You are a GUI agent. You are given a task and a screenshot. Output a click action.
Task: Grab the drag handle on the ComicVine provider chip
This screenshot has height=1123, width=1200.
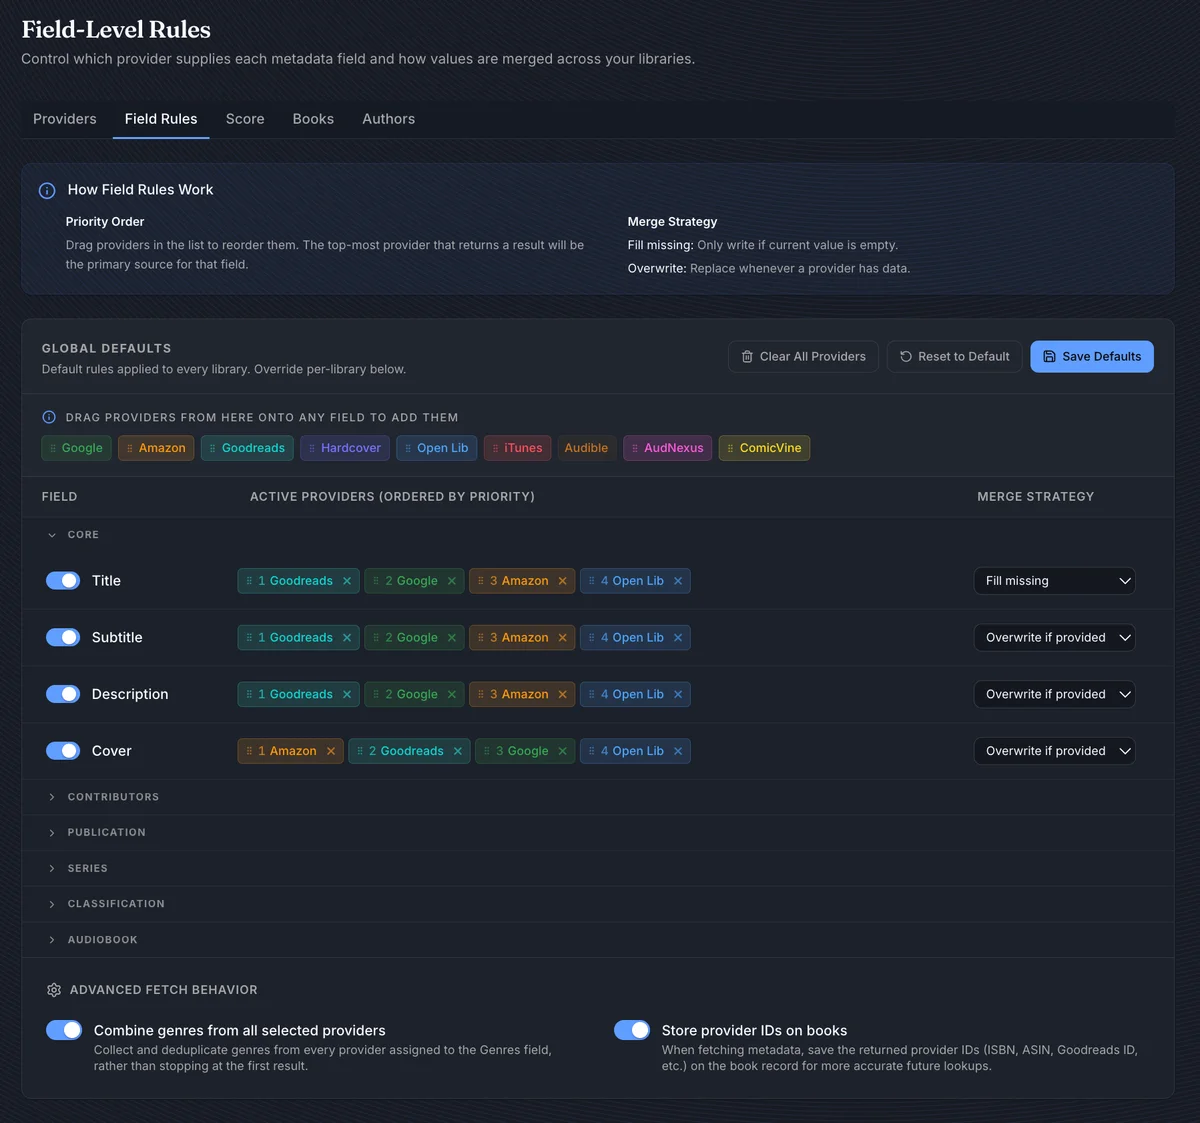730,448
